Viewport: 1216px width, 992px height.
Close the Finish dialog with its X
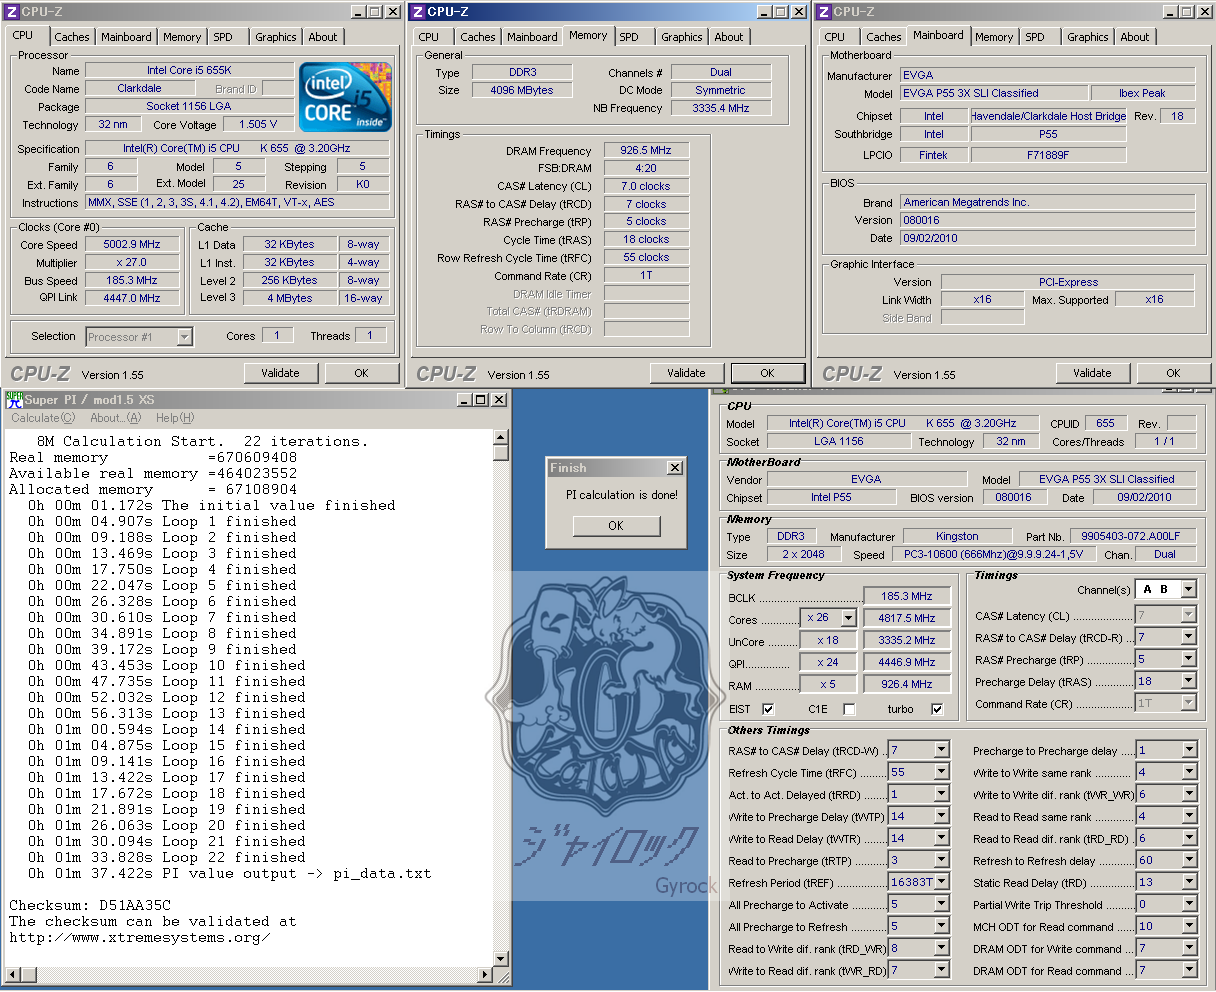click(675, 468)
